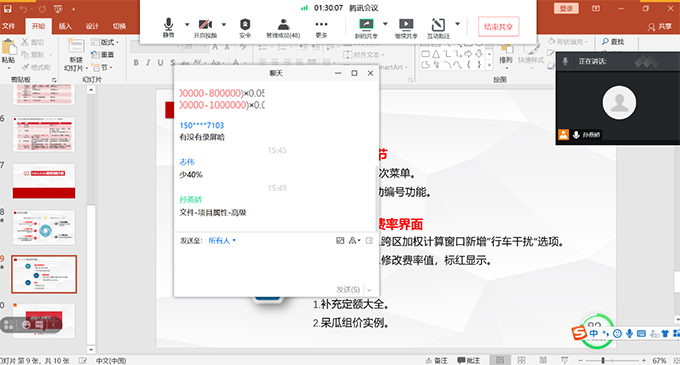Click sender name 150****7103 in chat

pyautogui.click(x=202, y=125)
